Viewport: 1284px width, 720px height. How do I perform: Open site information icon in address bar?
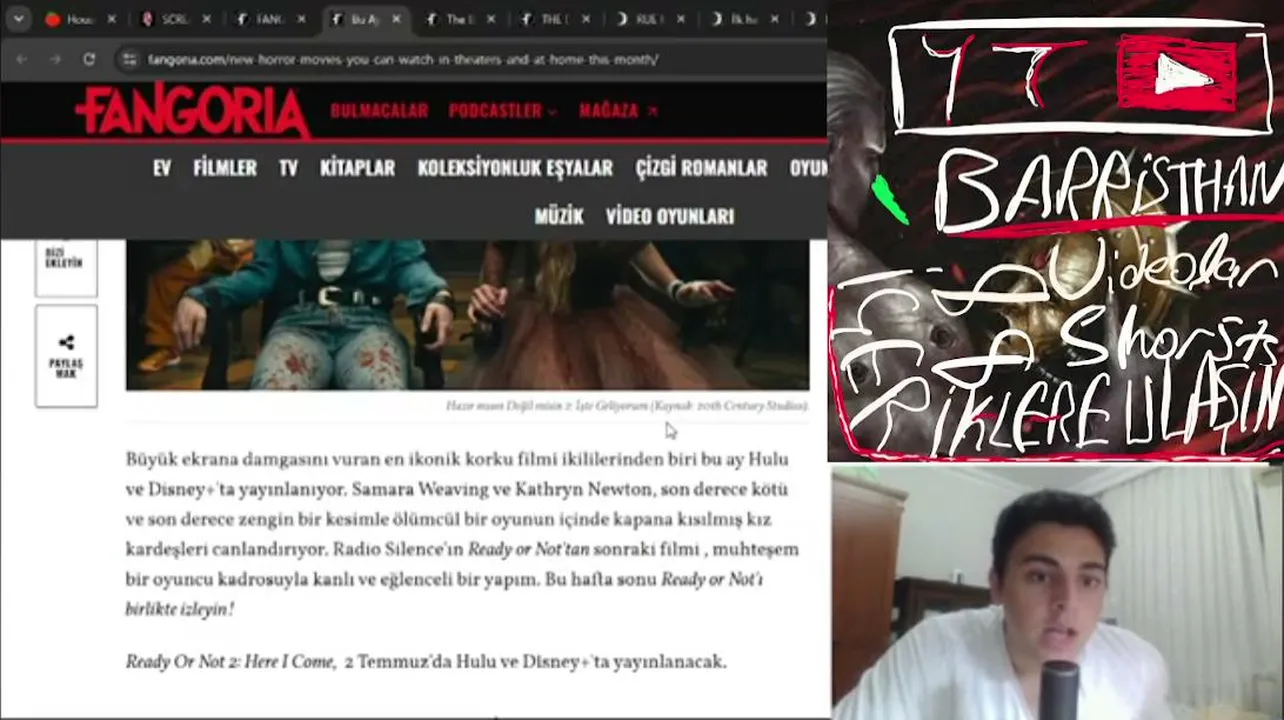[x=129, y=59]
